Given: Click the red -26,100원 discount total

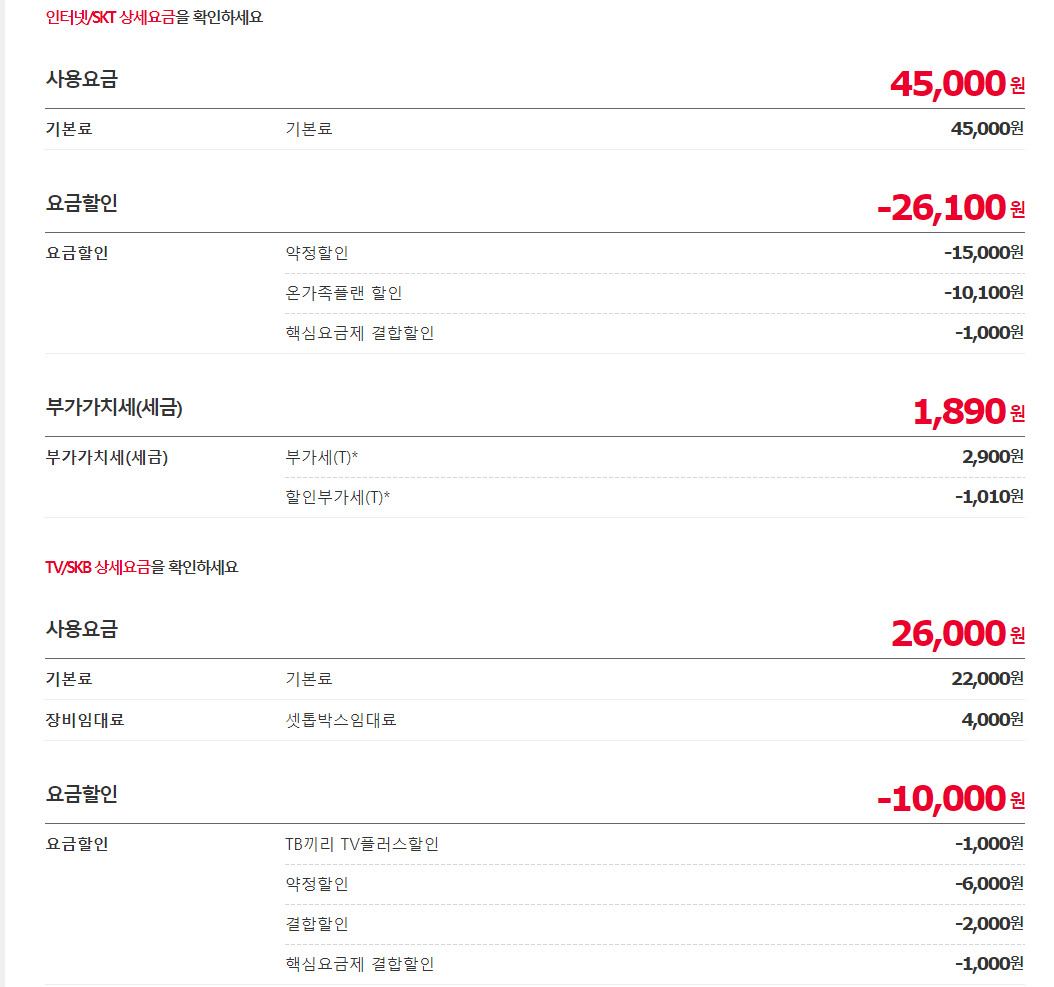Looking at the screenshot, I should coord(949,207).
